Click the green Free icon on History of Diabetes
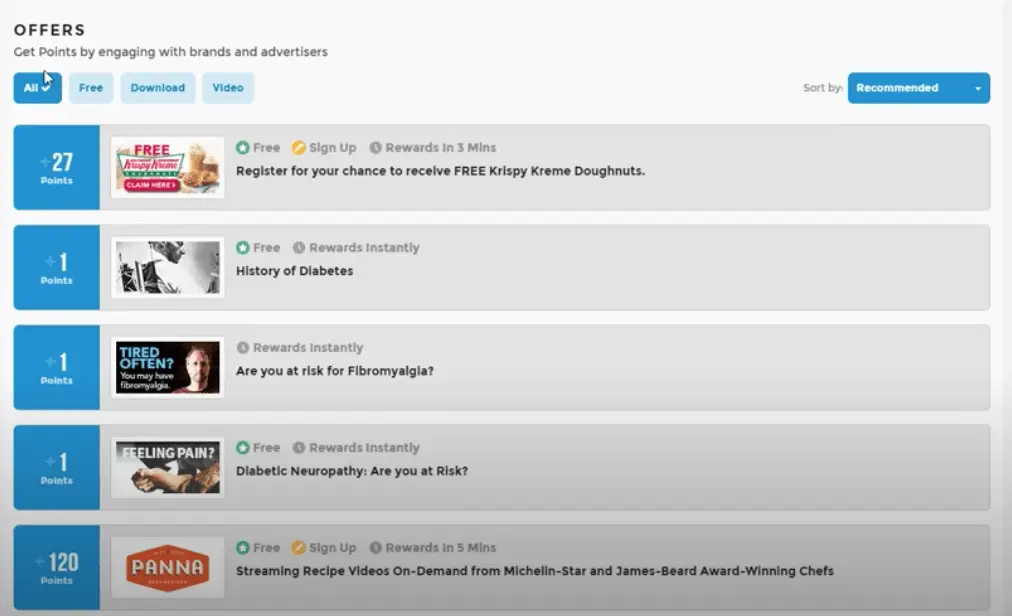 tap(243, 248)
